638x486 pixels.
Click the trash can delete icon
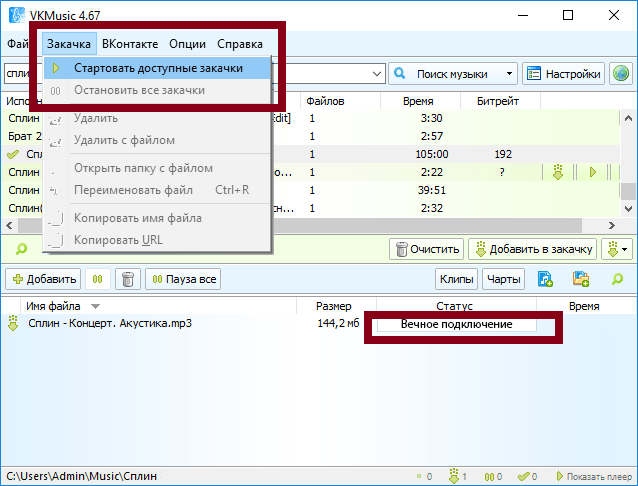coord(128,279)
